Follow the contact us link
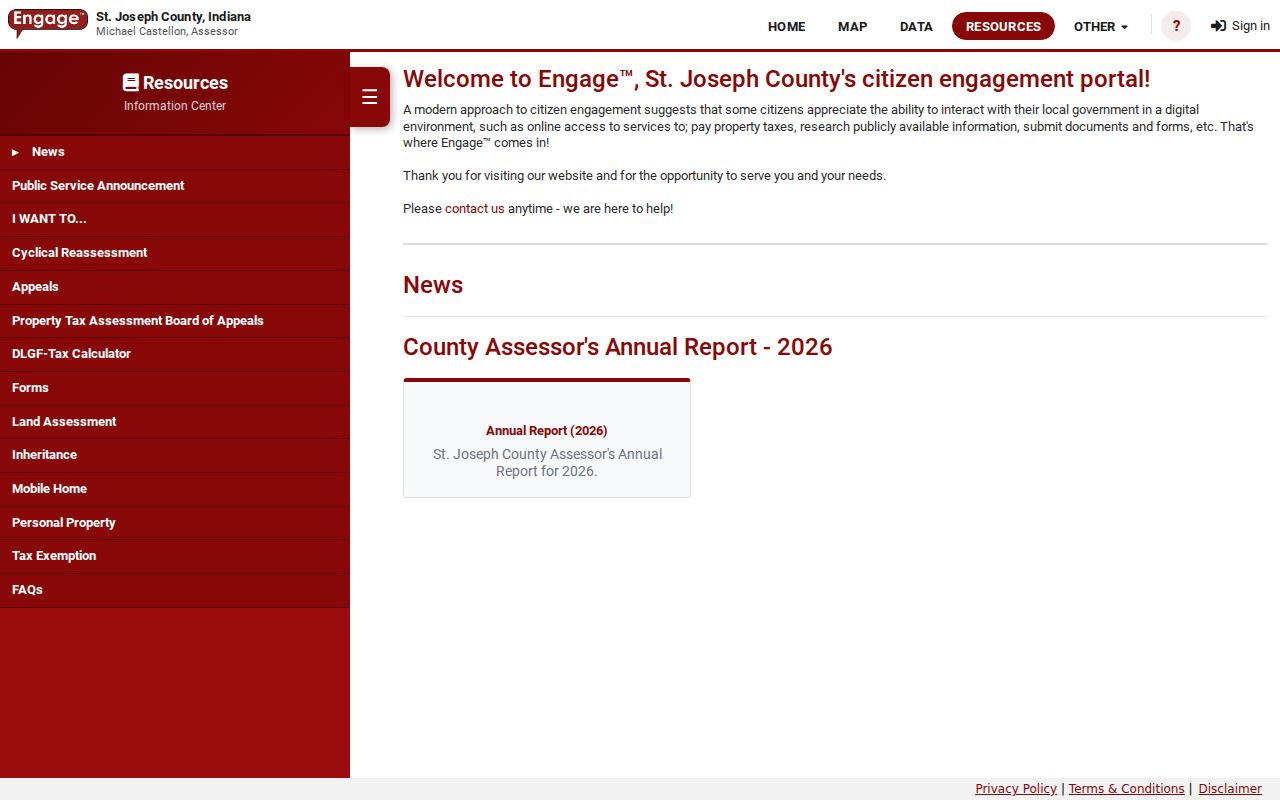The image size is (1280, 800). point(475,209)
